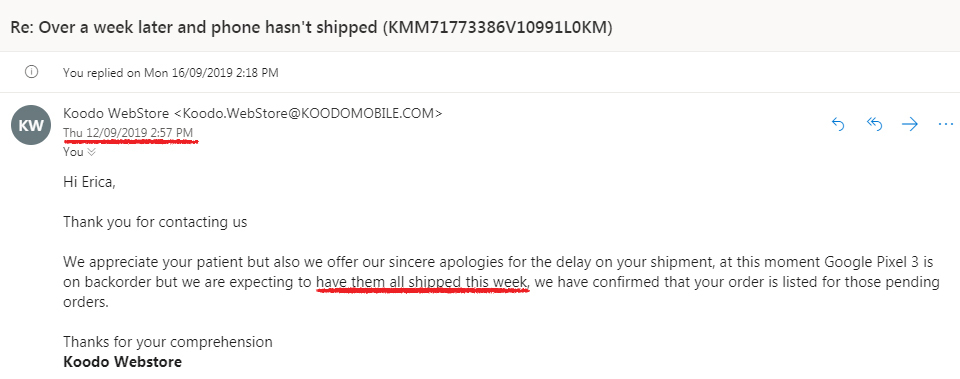The image size is (960, 379).
Task: Click the 'Thanks for your comprehension' line
Action: pos(168,342)
